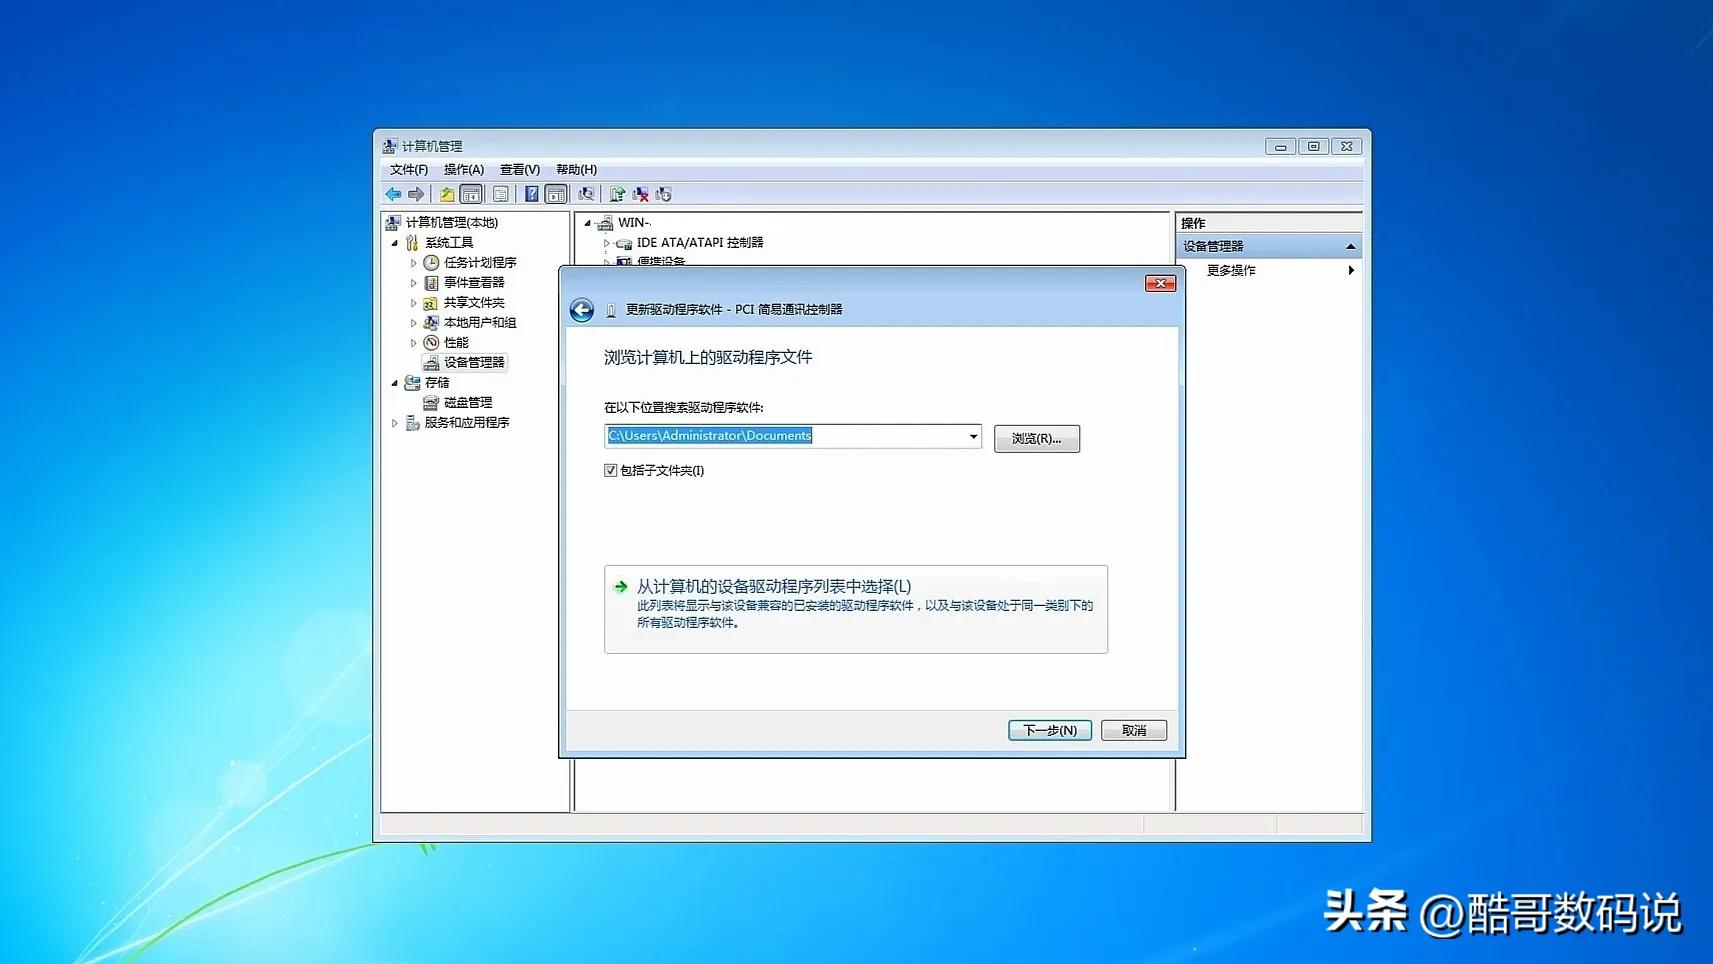The height and width of the screenshot is (964, 1713).
Task: Click 更多操作 in actions pane
Action: click(1231, 270)
